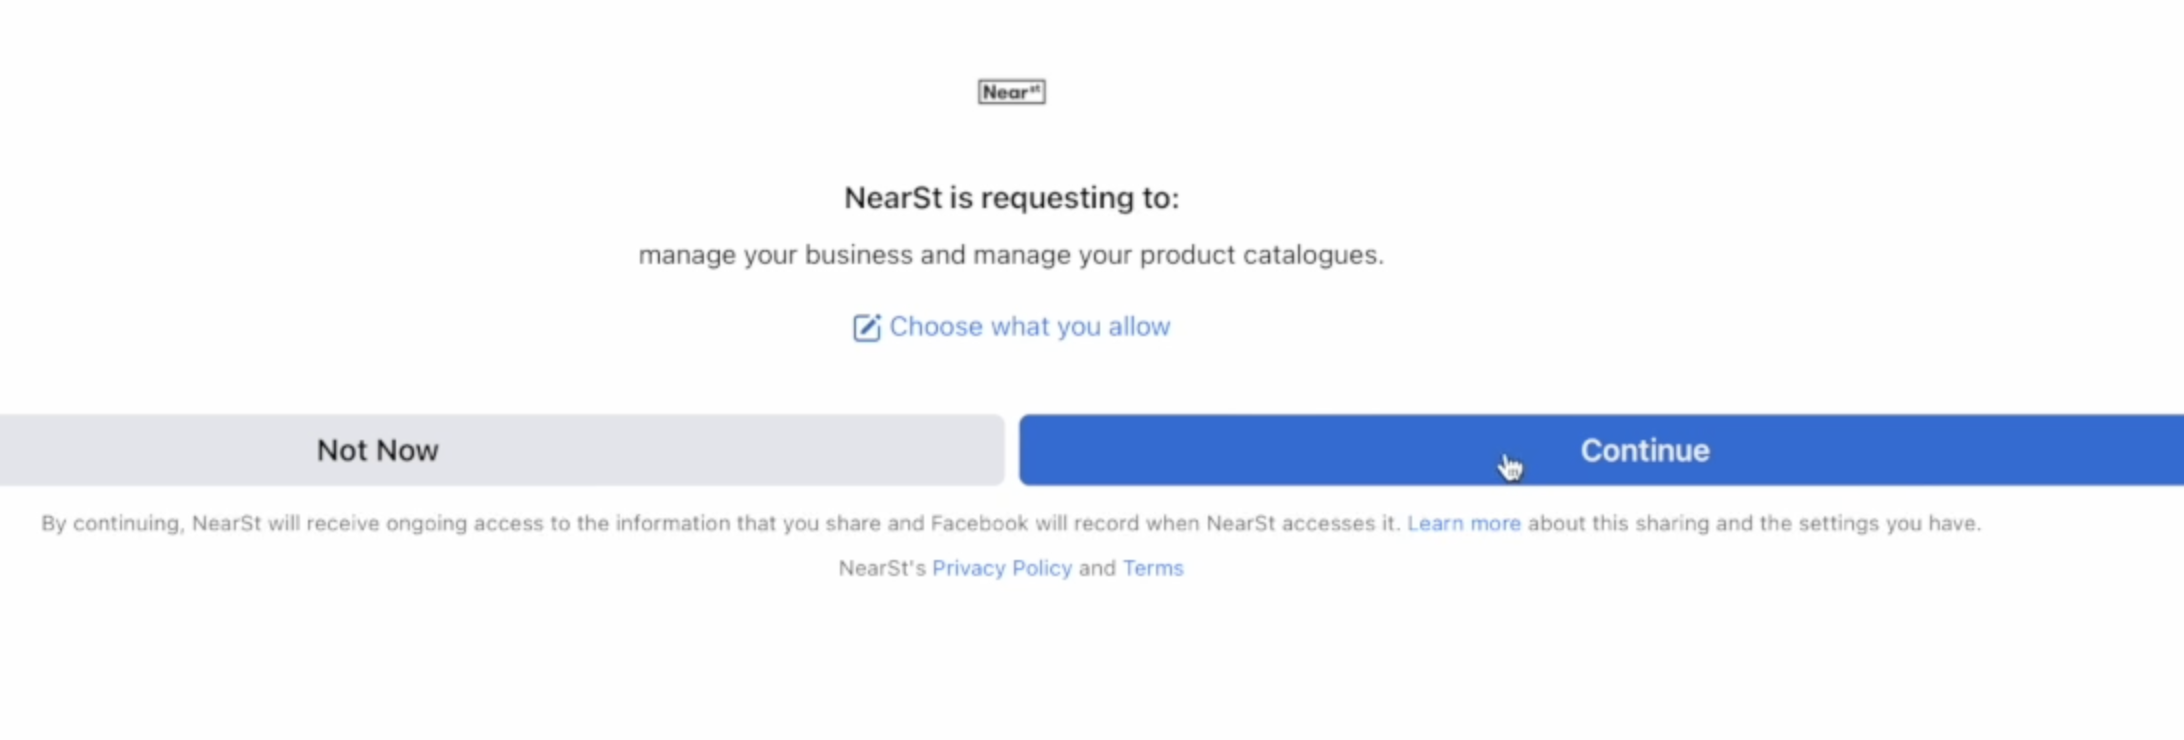View the Privacy Policy for NearSt
Image resolution: width=2184 pixels, height=740 pixels.
tap(1001, 568)
